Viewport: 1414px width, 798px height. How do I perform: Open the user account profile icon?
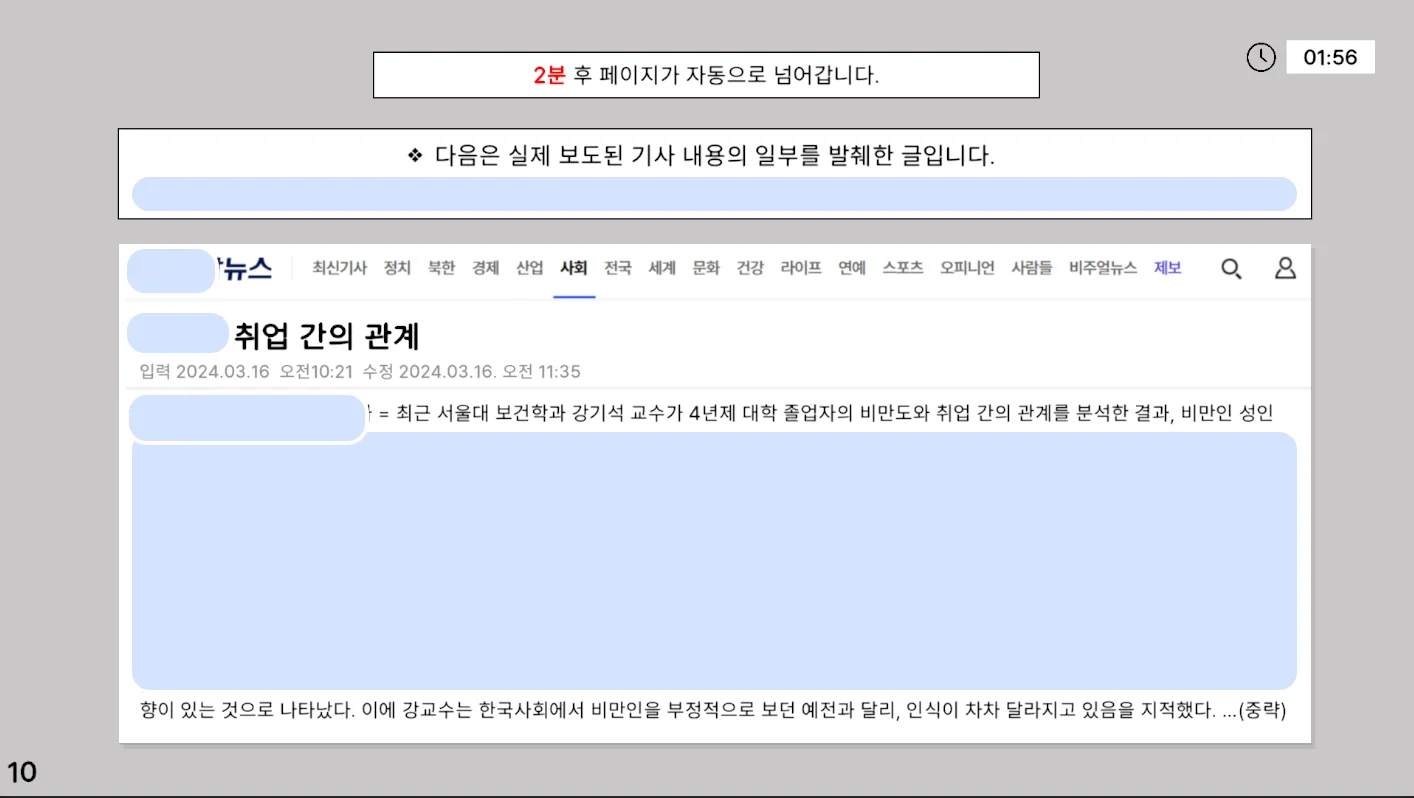click(x=1285, y=268)
